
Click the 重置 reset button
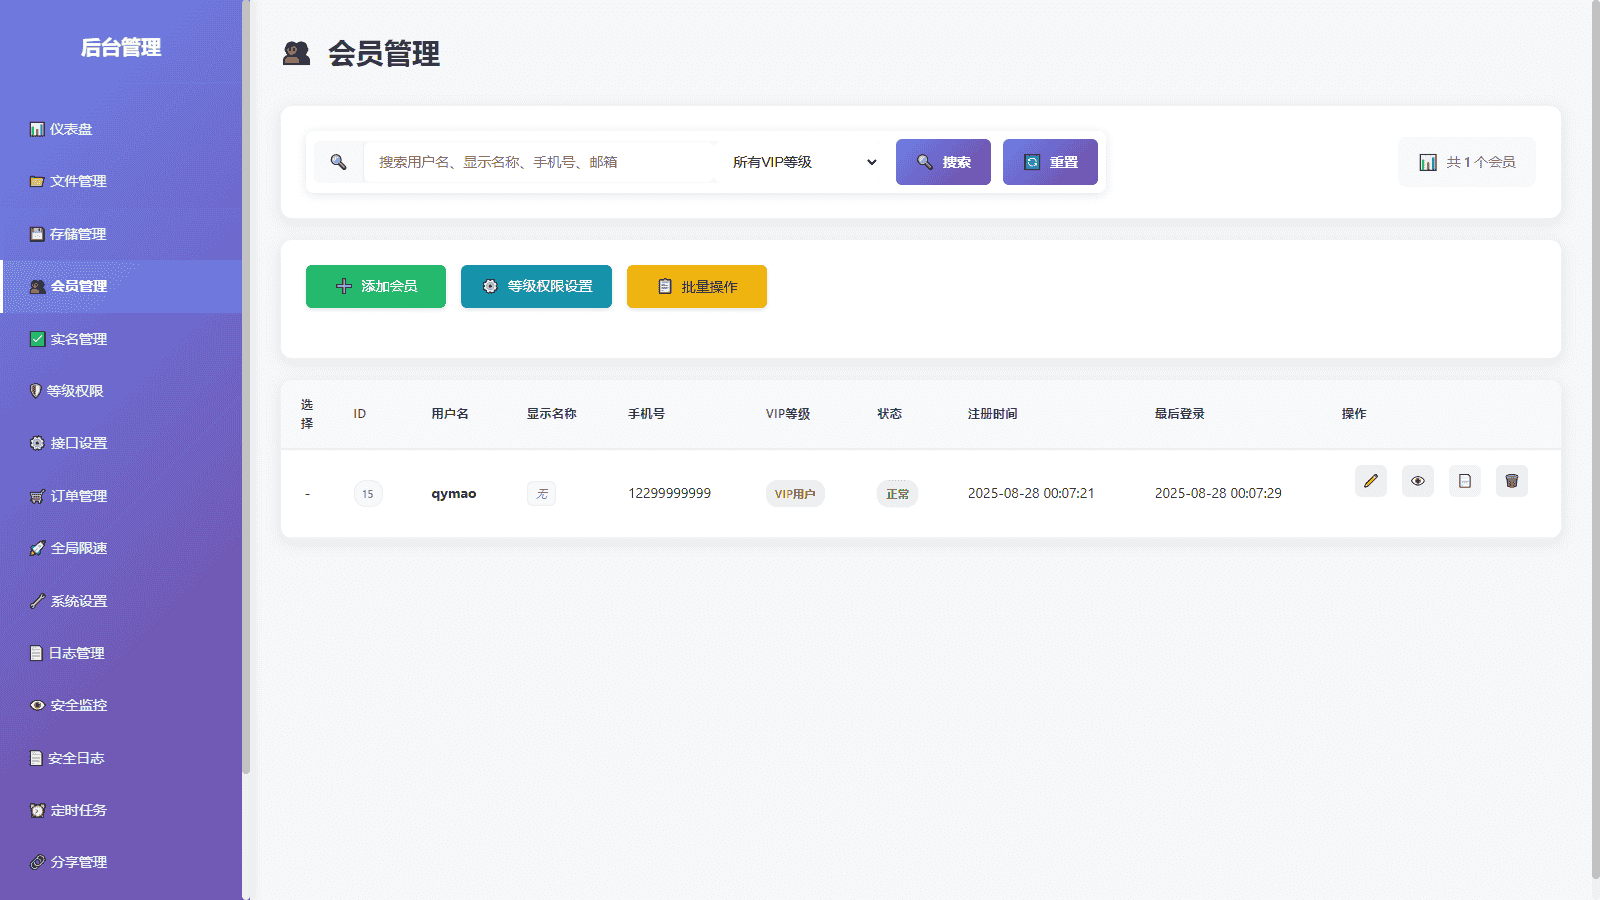[x=1049, y=162]
